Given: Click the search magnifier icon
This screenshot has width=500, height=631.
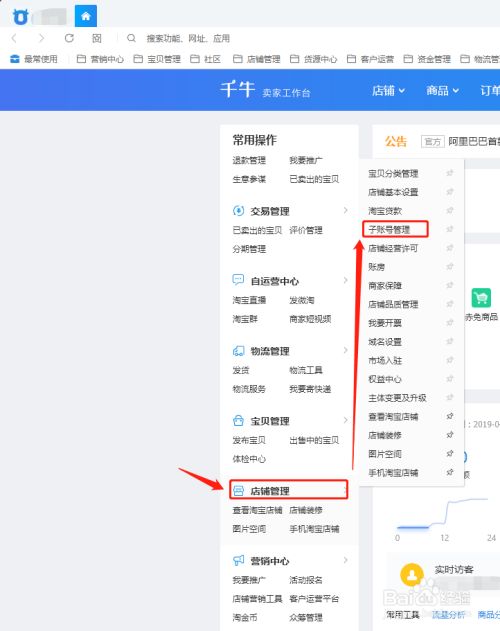Looking at the screenshot, I should click(x=131, y=38).
